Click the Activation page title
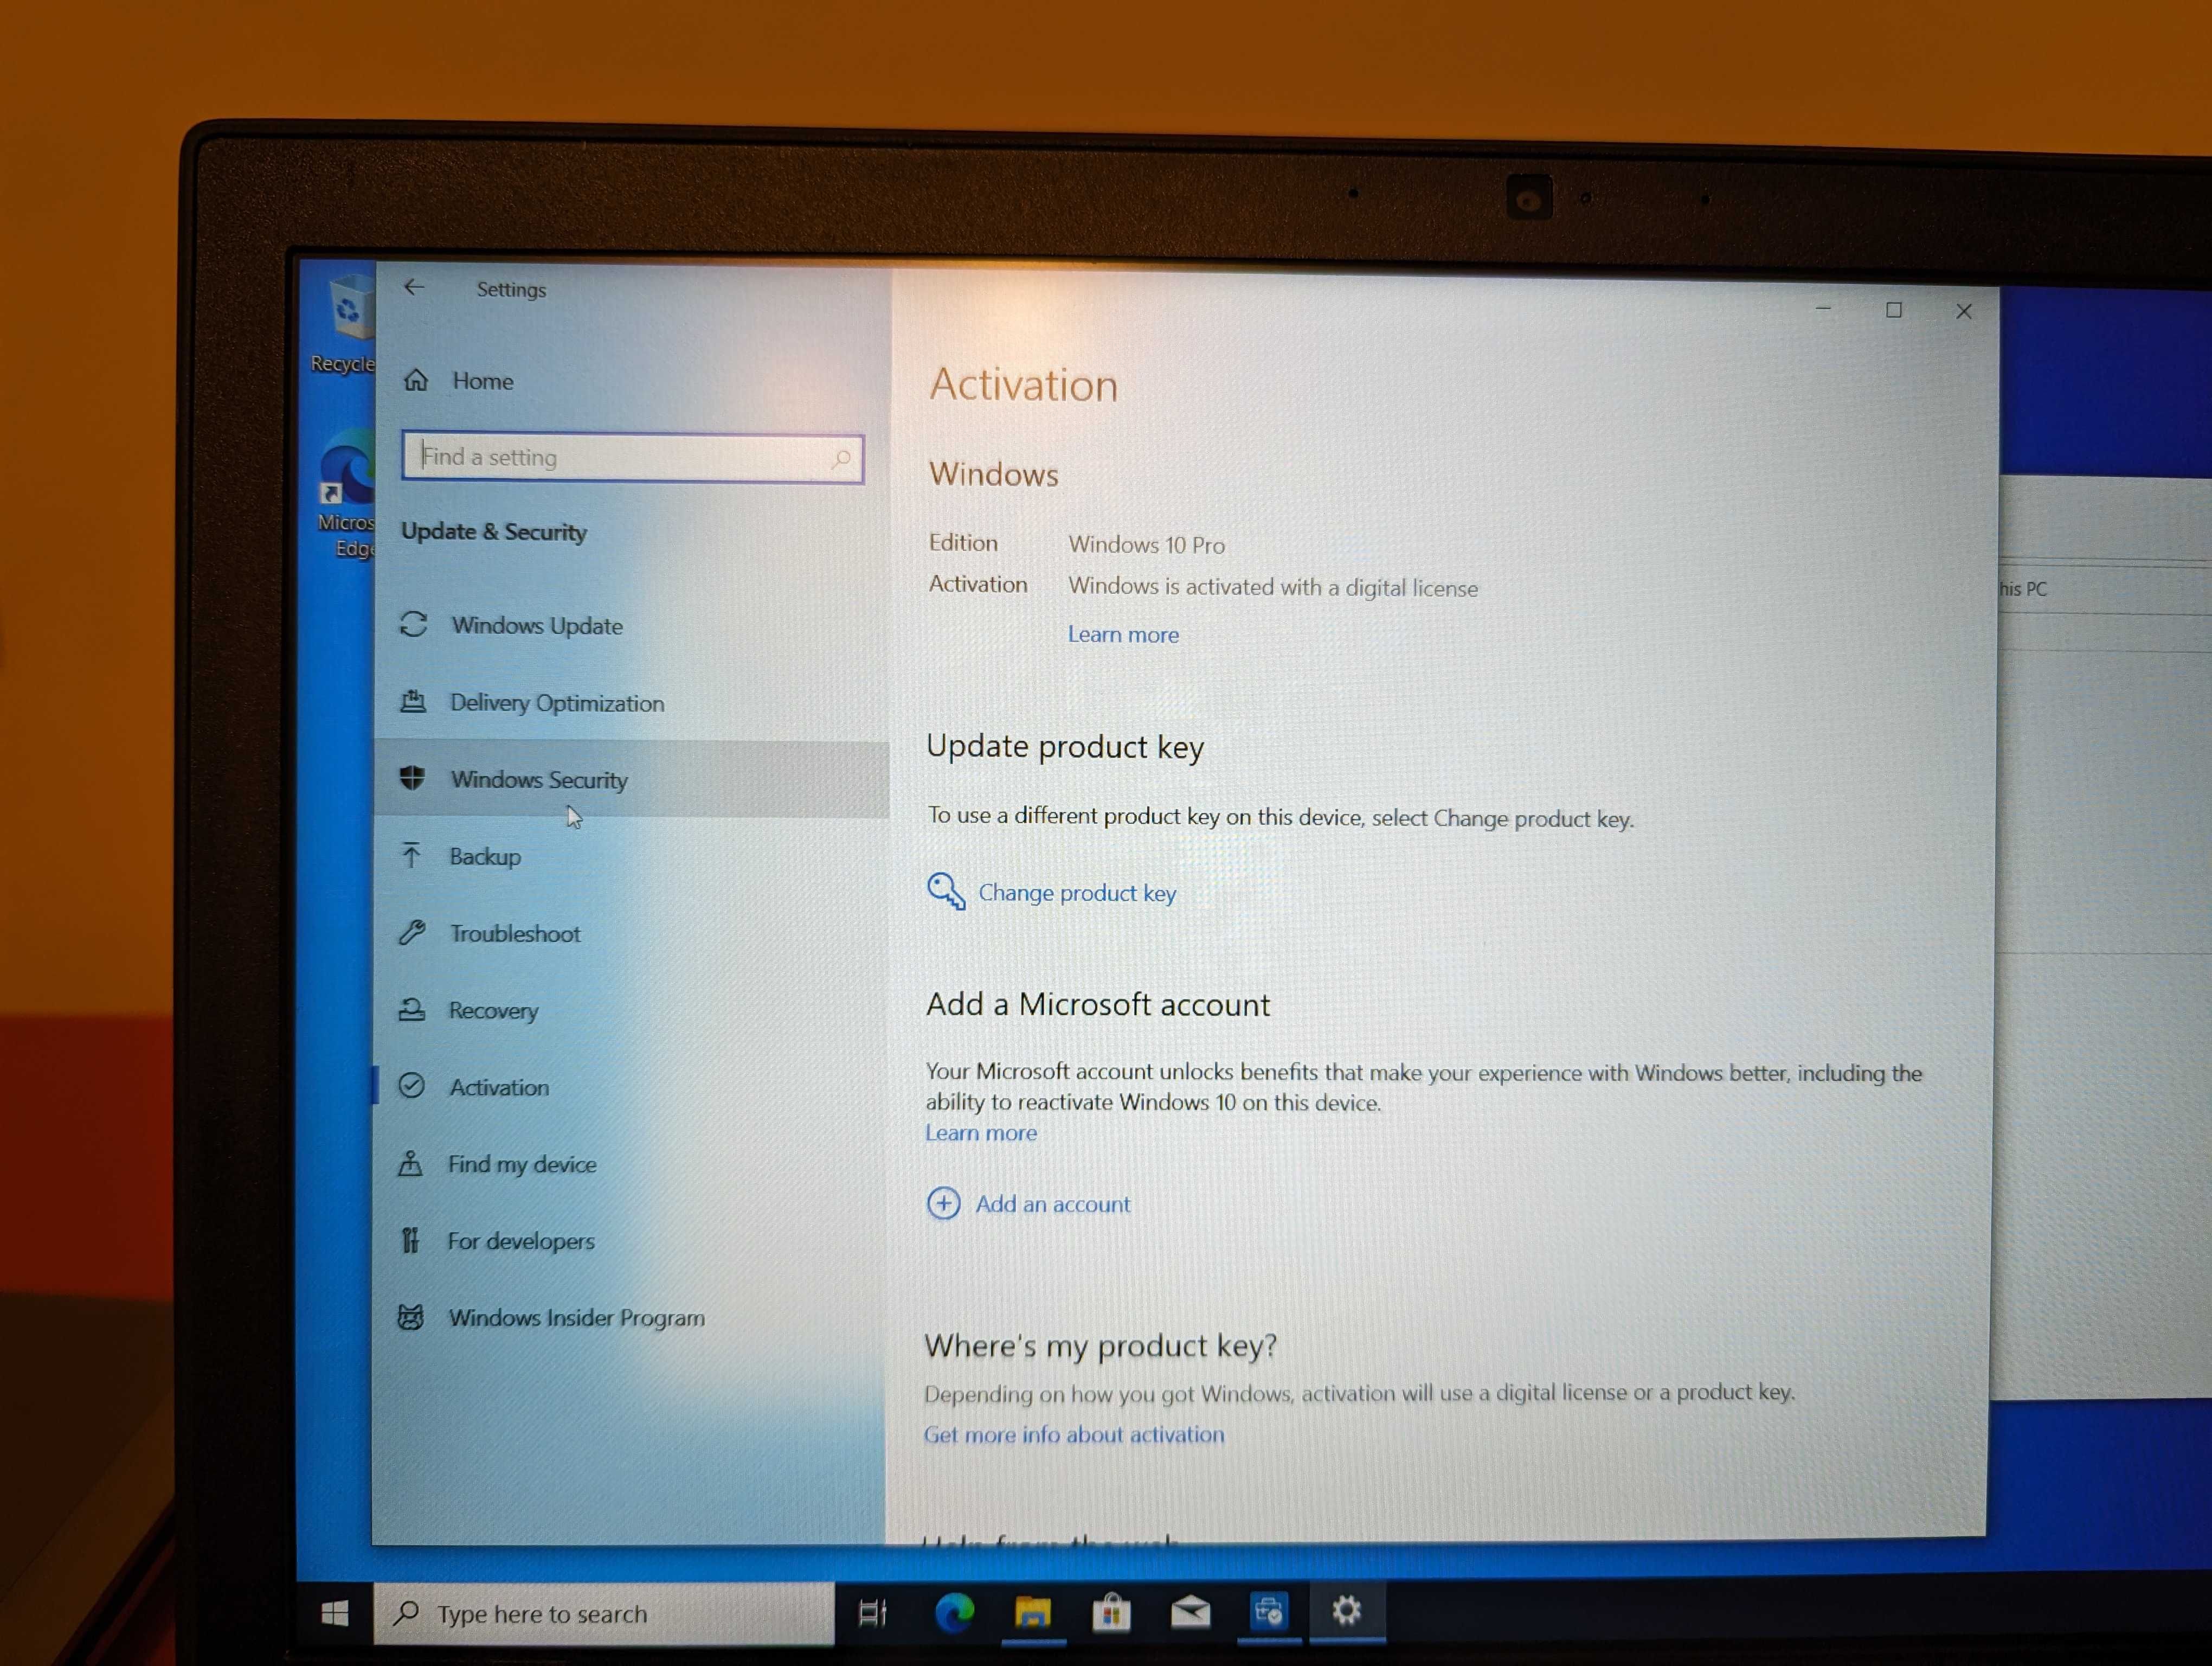The width and height of the screenshot is (2212, 1666). [x=1023, y=385]
